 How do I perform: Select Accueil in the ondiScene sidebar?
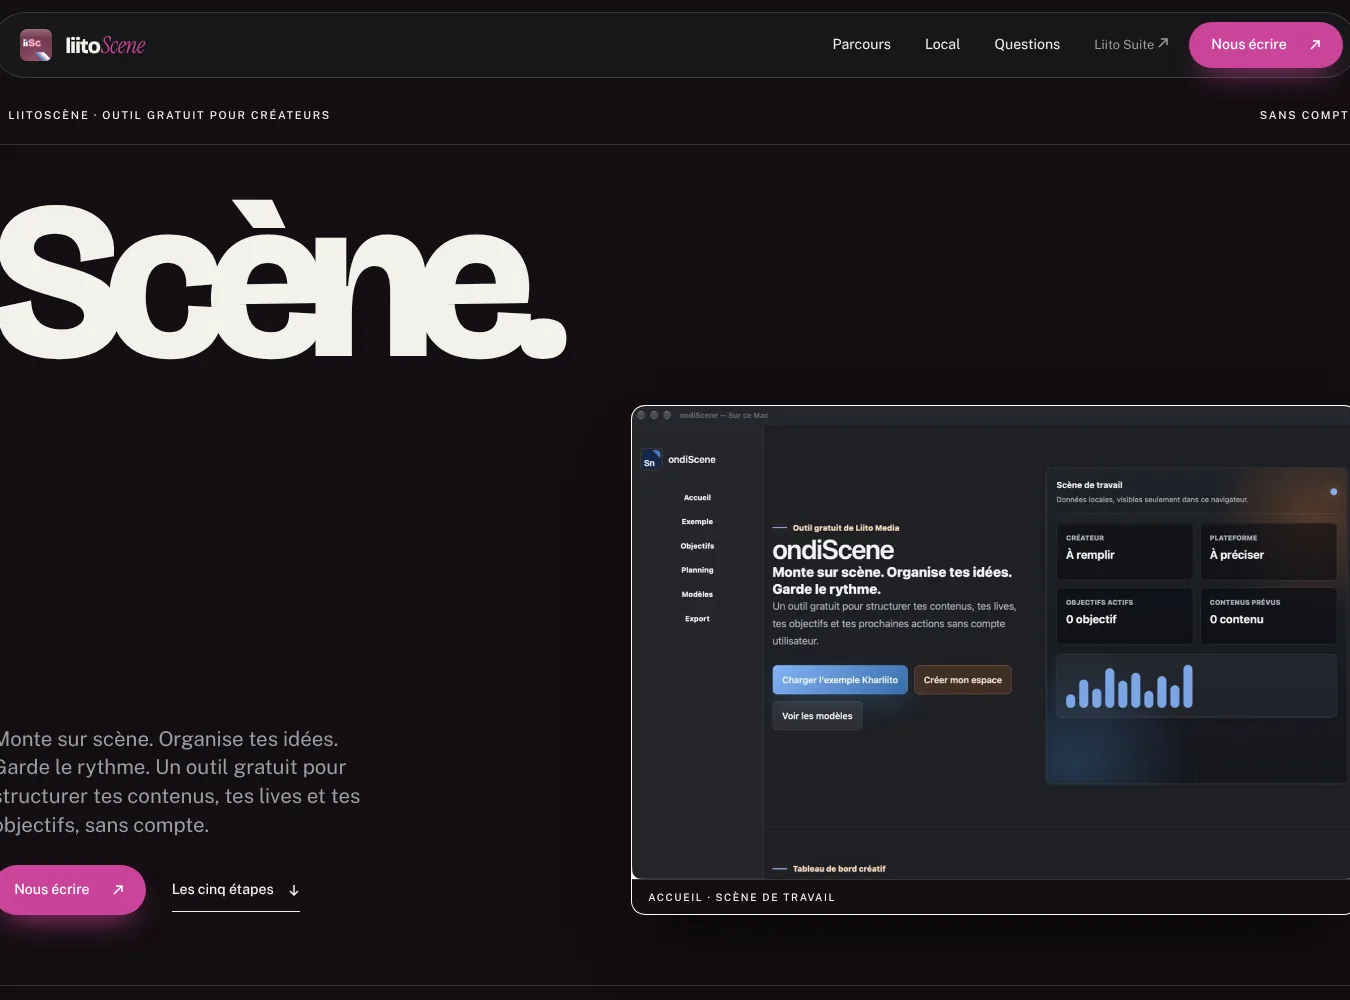click(697, 498)
